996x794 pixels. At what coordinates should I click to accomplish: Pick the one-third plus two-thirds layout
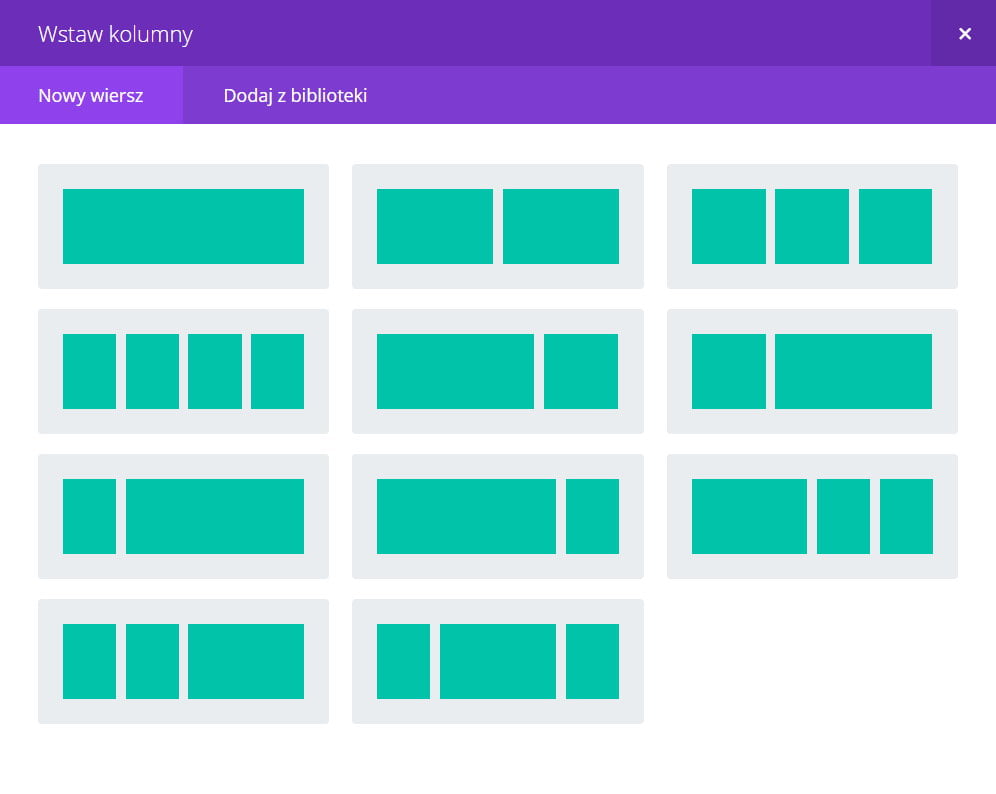point(812,371)
